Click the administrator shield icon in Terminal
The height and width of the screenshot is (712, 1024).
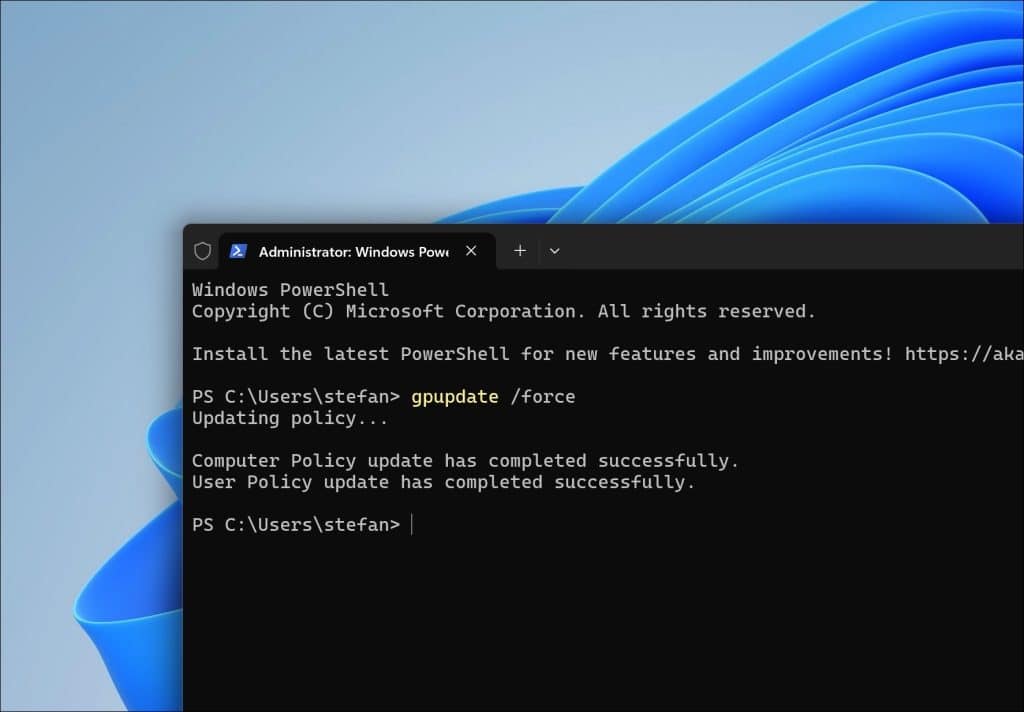point(202,251)
